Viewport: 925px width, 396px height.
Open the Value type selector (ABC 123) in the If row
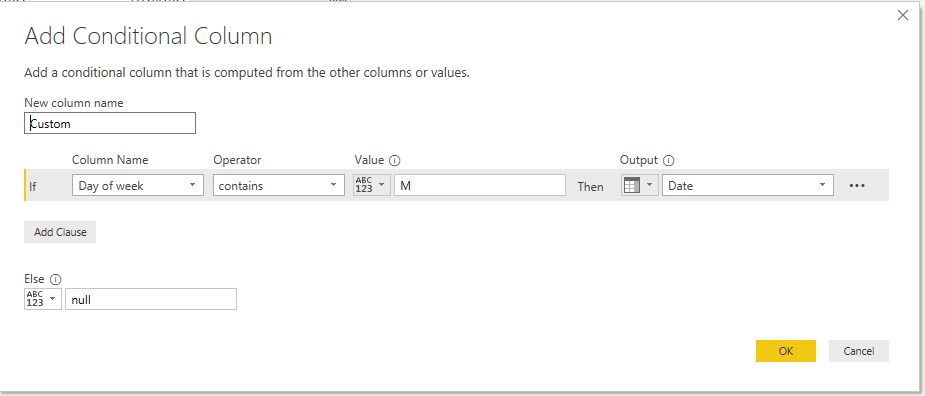(x=372, y=185)
